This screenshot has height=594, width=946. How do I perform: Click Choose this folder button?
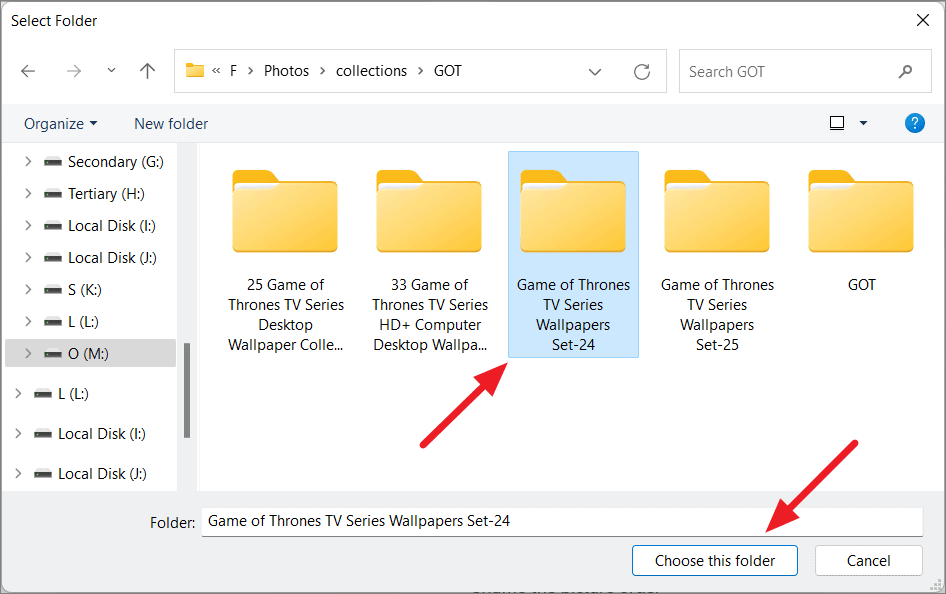(x=715, y=561)
